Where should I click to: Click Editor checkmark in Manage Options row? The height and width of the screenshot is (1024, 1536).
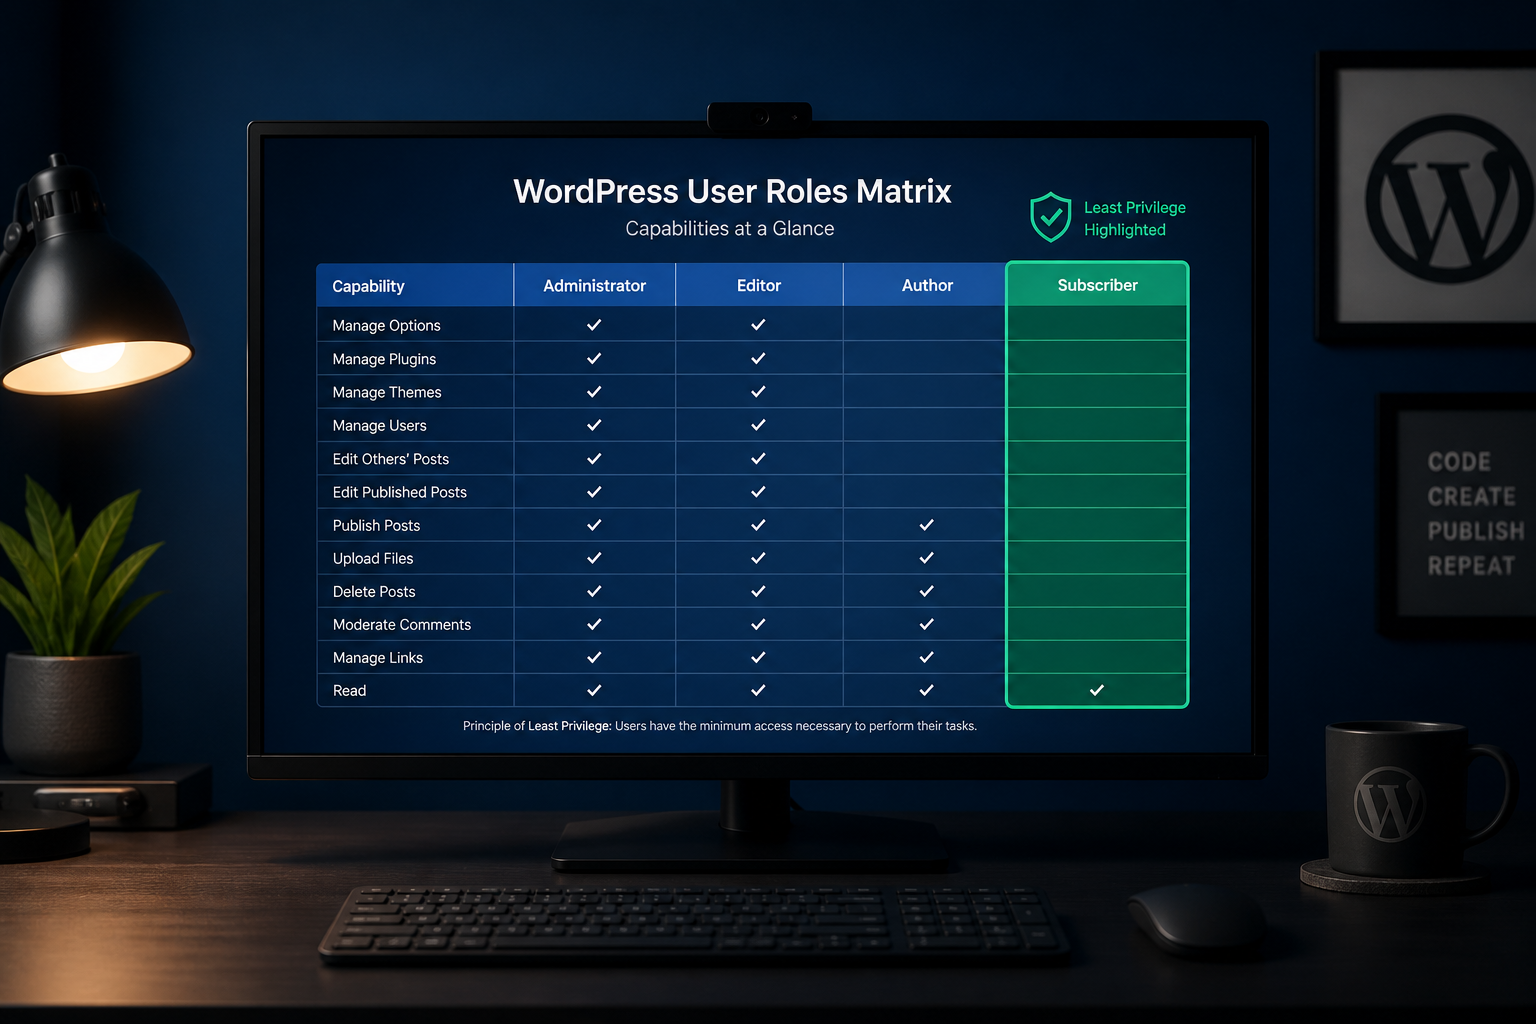click(758, 325)
